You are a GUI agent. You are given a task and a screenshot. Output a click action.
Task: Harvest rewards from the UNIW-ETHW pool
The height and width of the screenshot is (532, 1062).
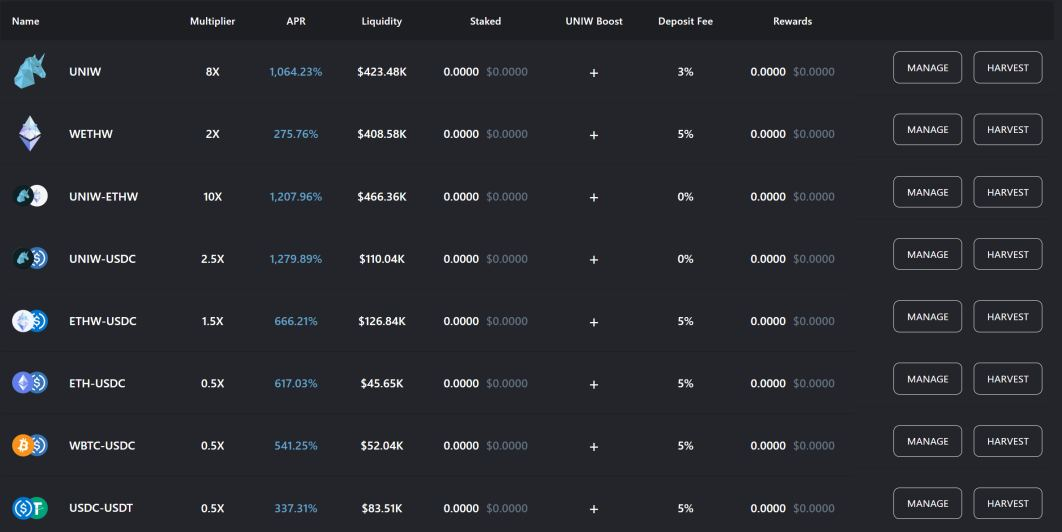pyautogui.click(x=1008, y=192)
